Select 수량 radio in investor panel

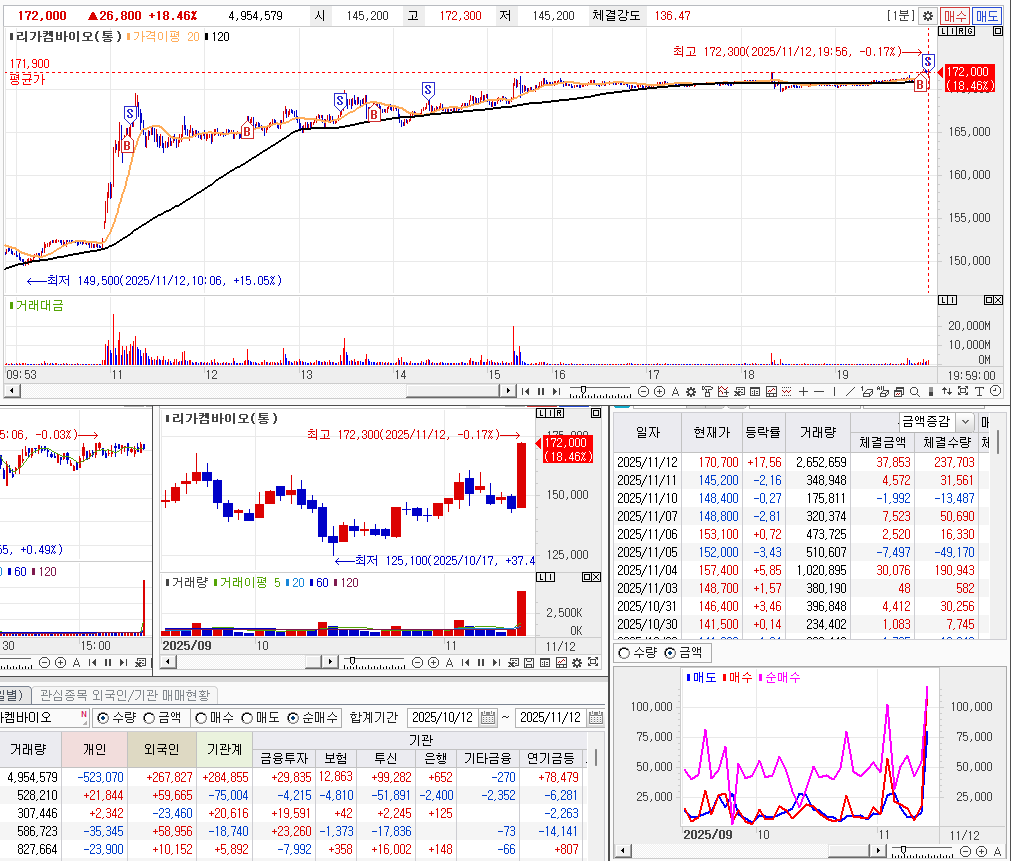[x=103, y=718]
